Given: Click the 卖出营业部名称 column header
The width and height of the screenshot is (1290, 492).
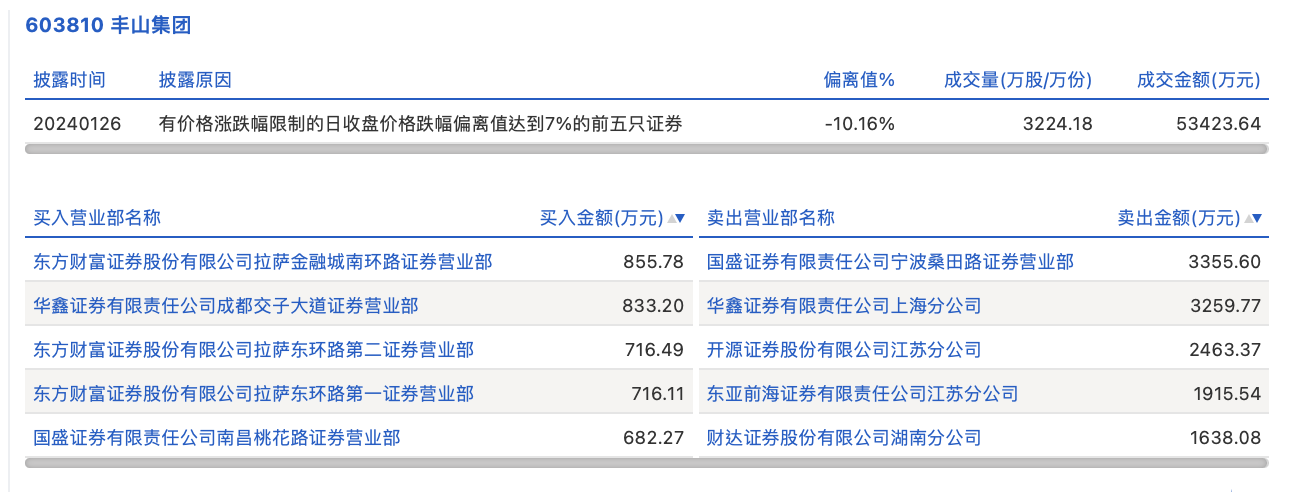Looking at the screenshot, I should 771,218.
